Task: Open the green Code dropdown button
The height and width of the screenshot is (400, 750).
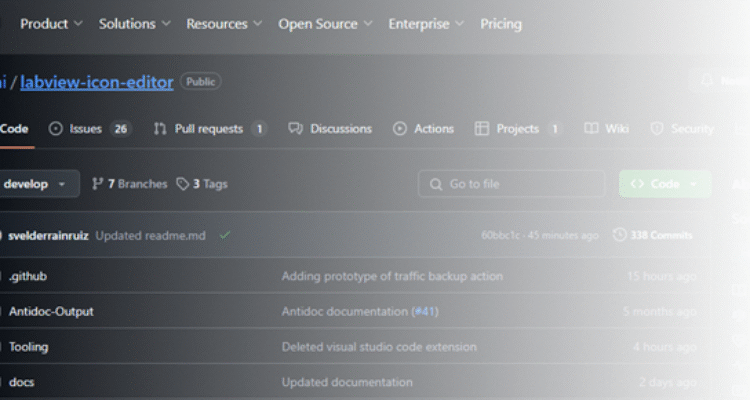Action: (664, 184)
